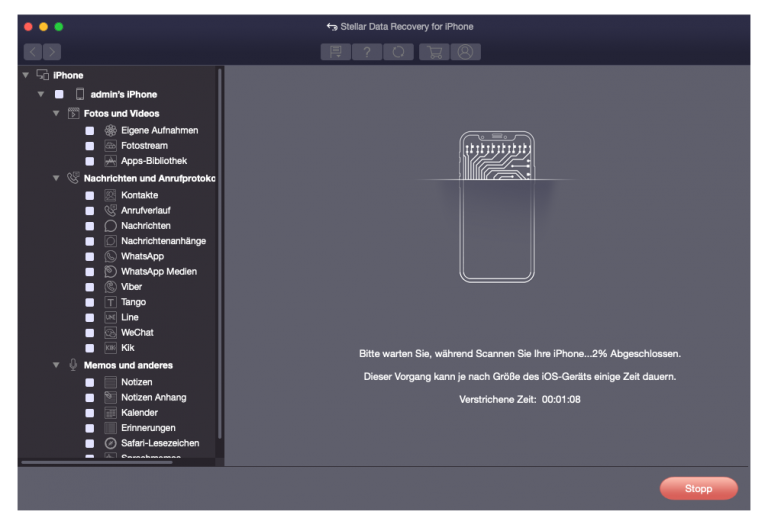Open the shopping cart purchase icon
The height and width of the screenshot is (531, 768).
(x=434, y=51)
